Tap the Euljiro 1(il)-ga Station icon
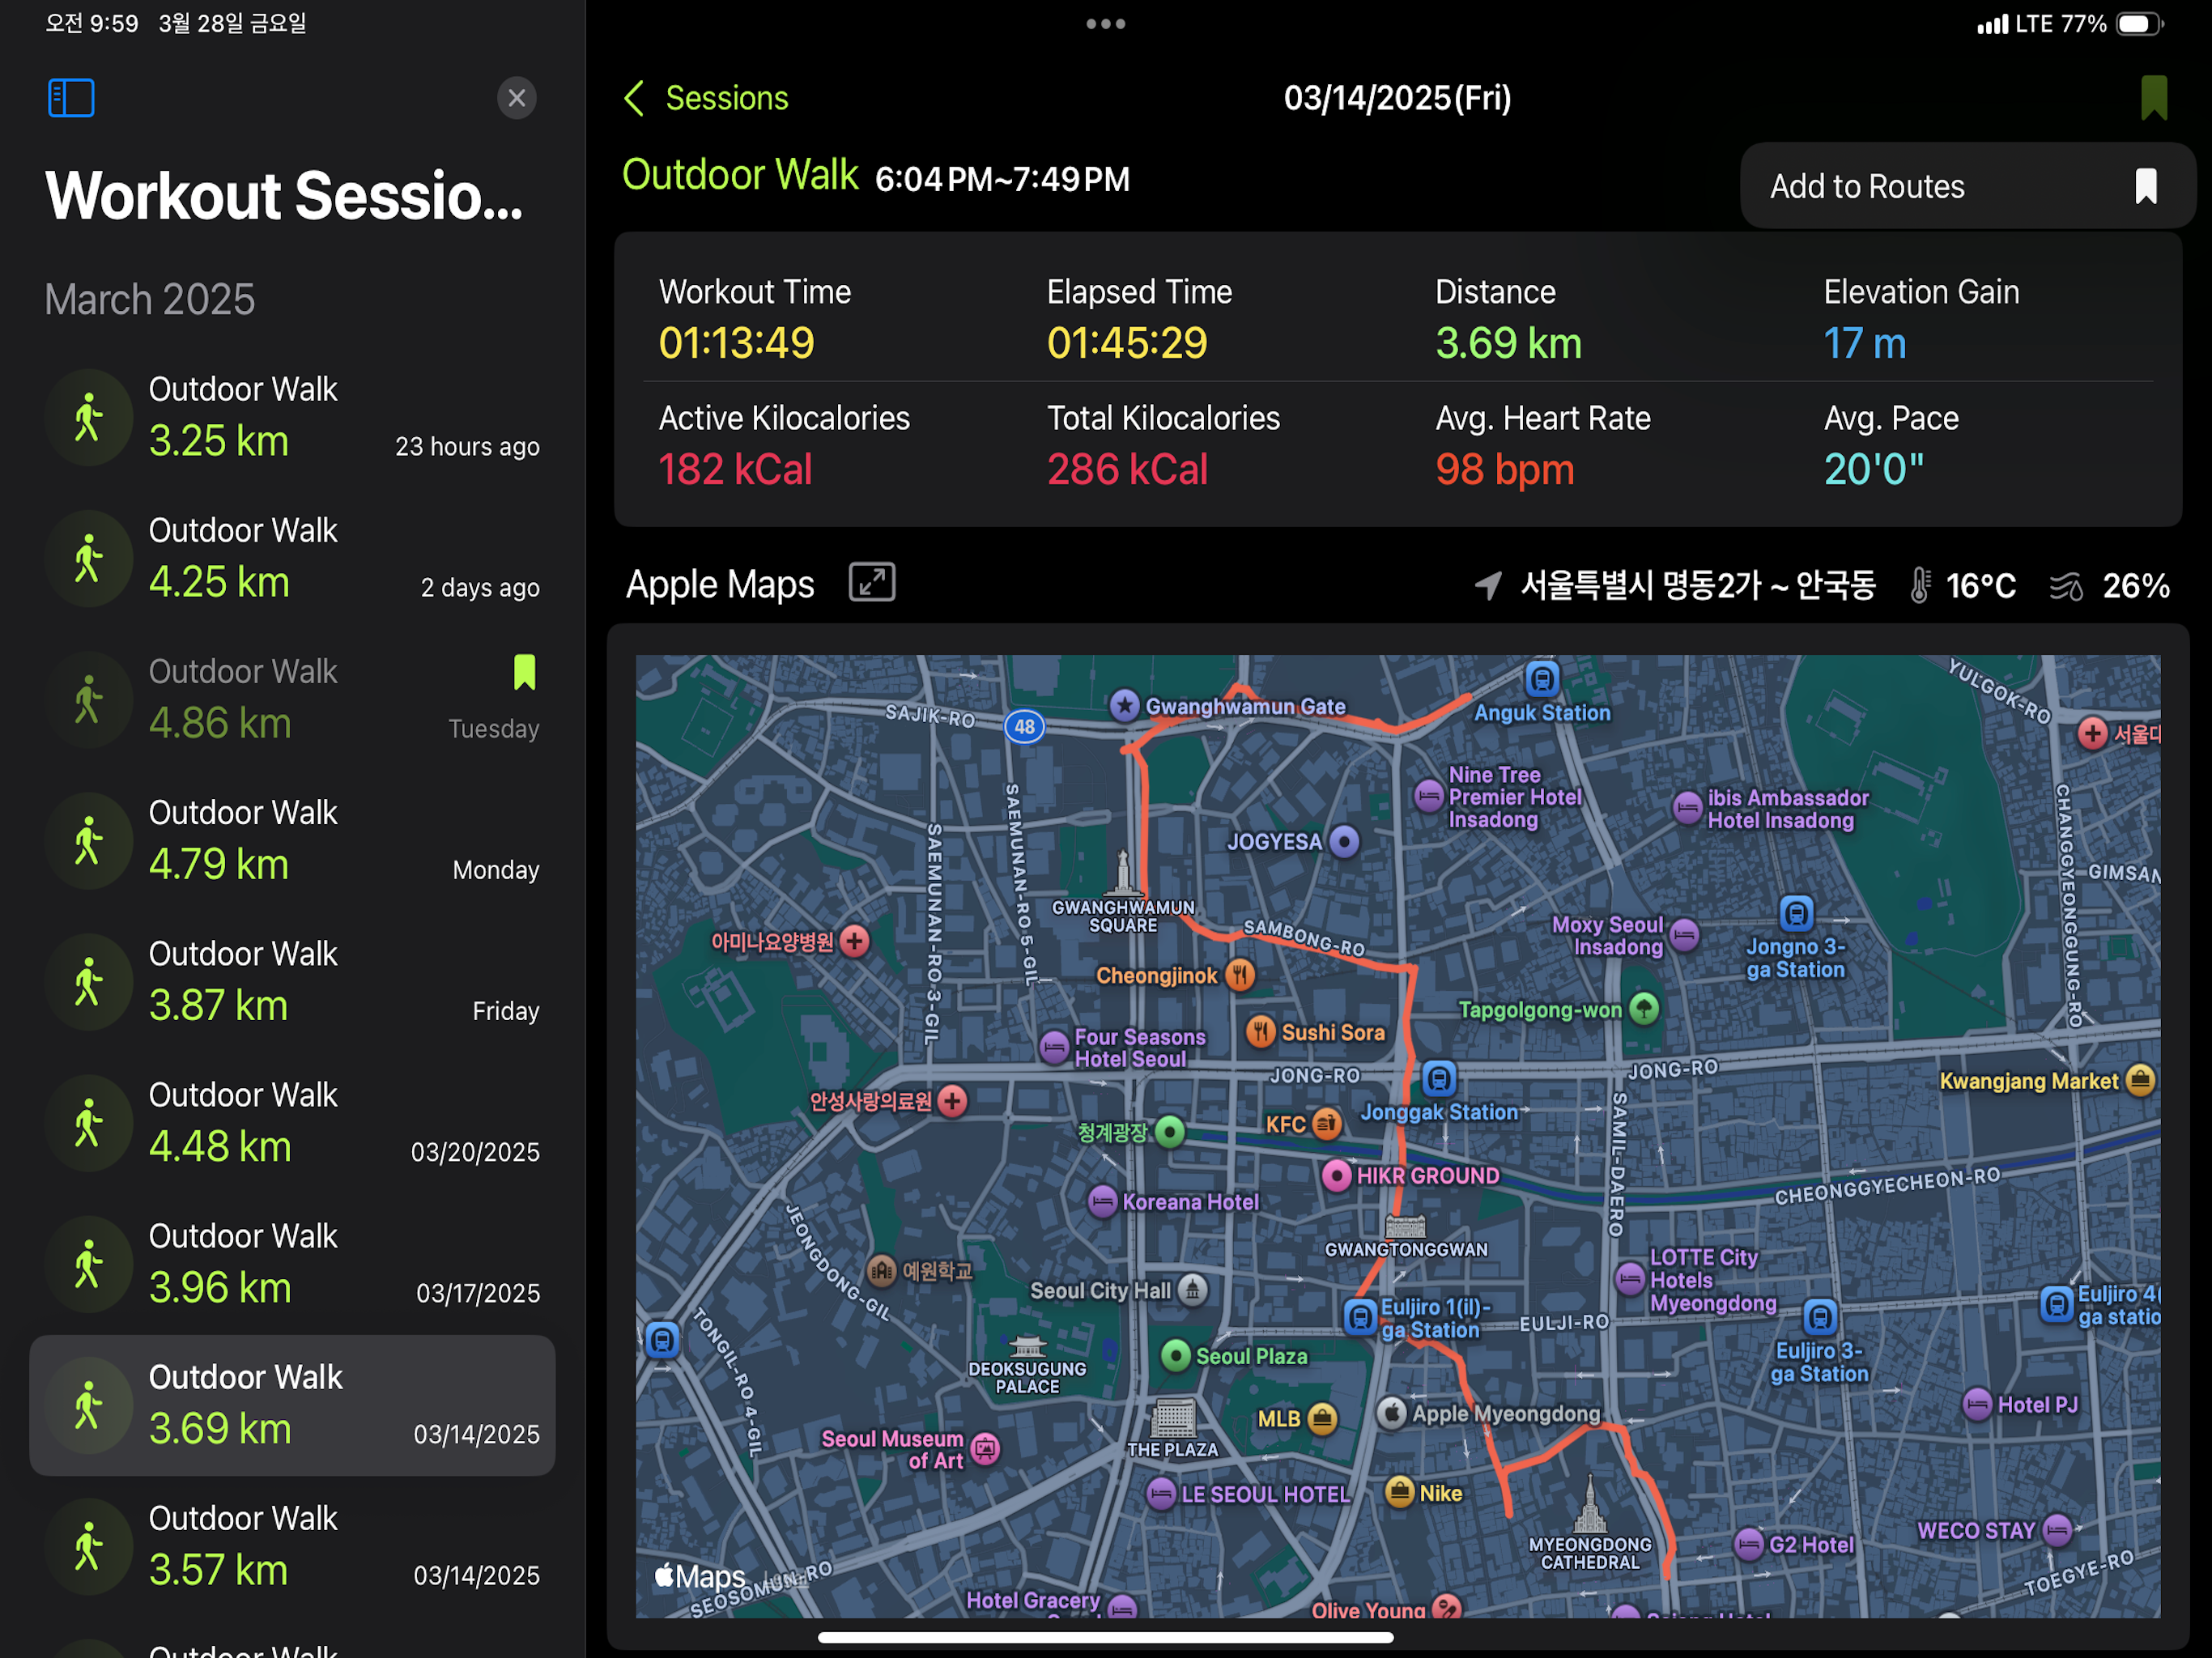The image size is (2212, 1658). [1360, 1317]
